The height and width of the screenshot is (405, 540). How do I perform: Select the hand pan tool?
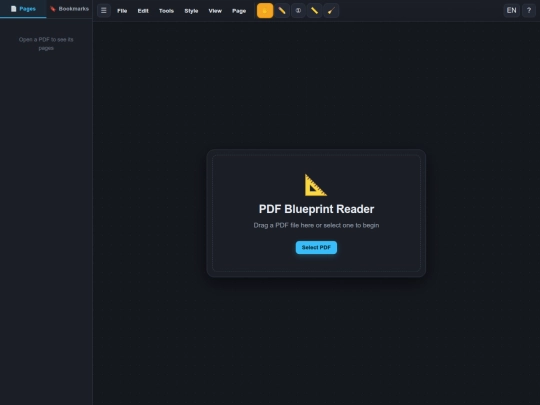[265, 11]
